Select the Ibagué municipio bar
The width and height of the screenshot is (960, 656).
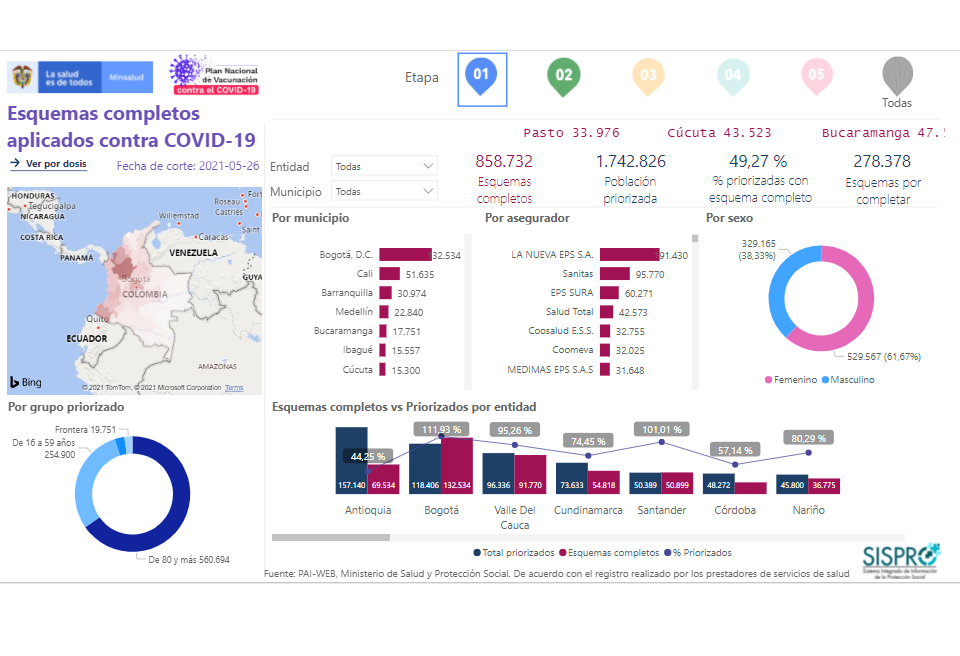pos(383,350)
